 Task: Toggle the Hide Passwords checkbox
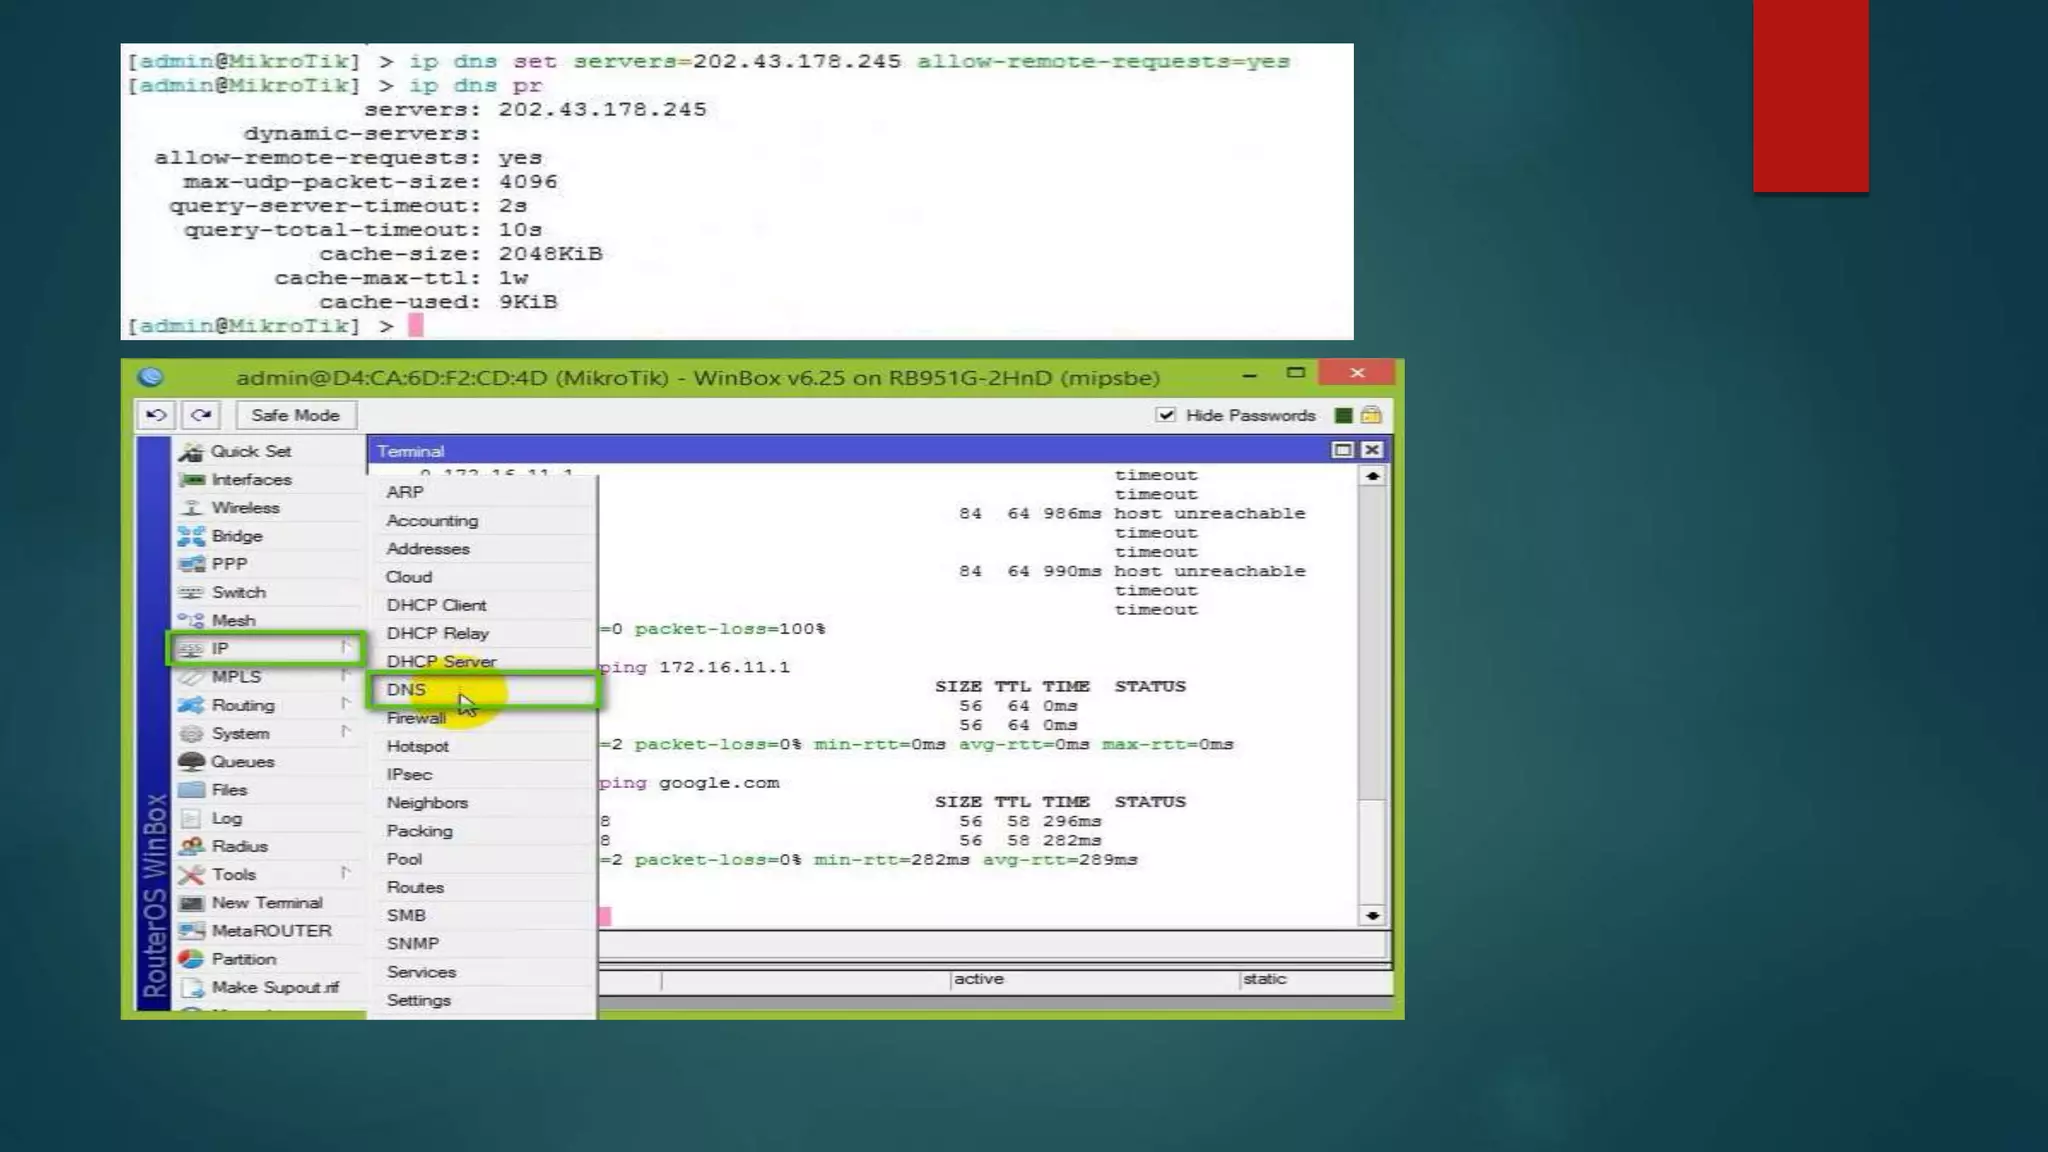[x=1166, y=415]
